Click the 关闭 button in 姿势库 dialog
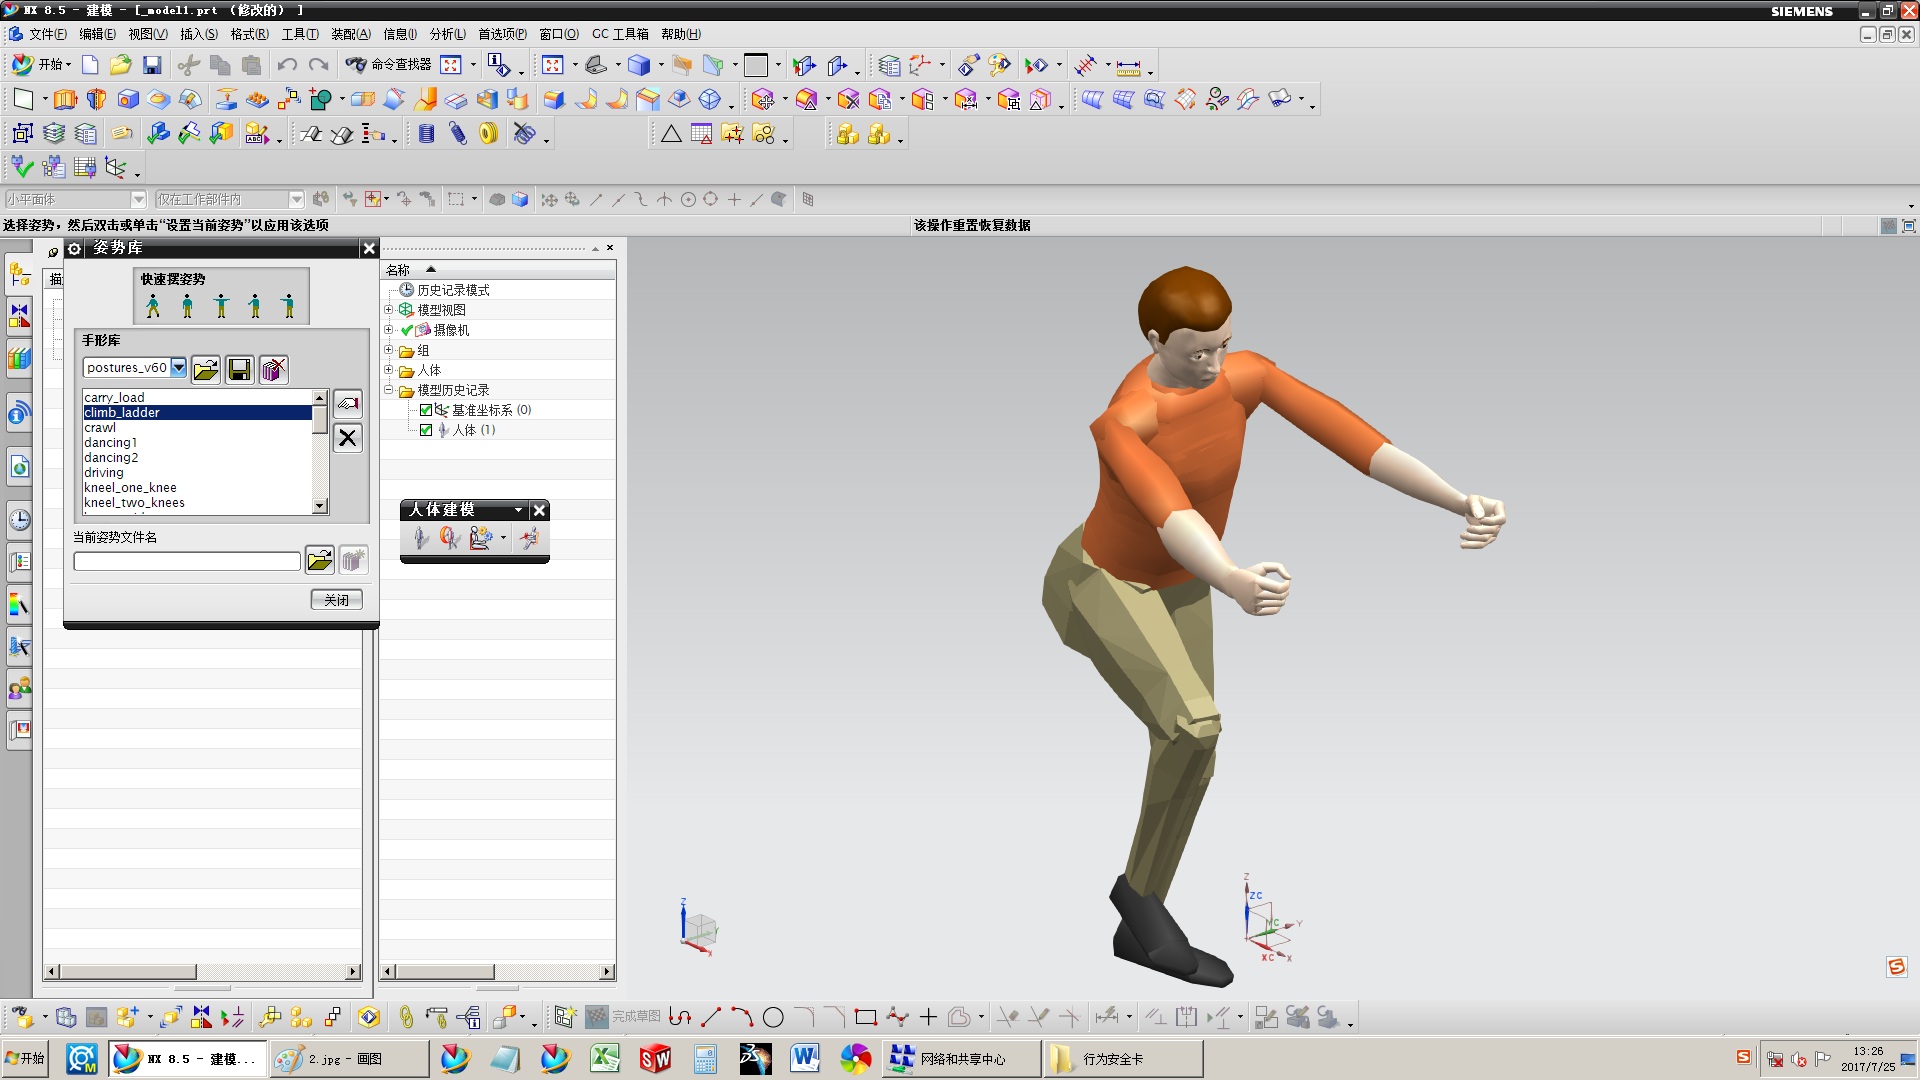The height and width of the screenshot is (1080, 1920). pyautogui.click(x=337, y=600)
